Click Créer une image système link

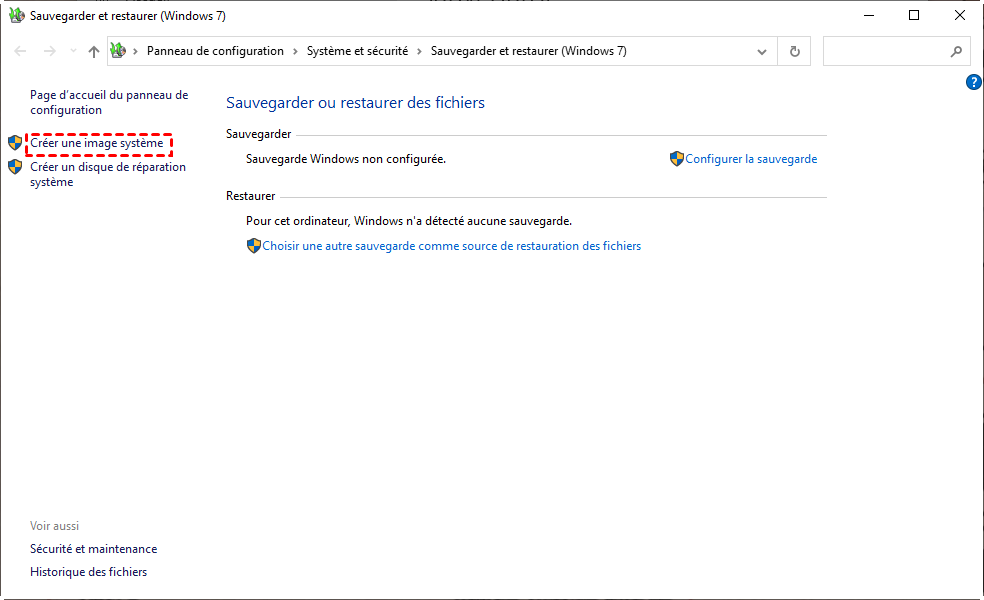(97, 143)
